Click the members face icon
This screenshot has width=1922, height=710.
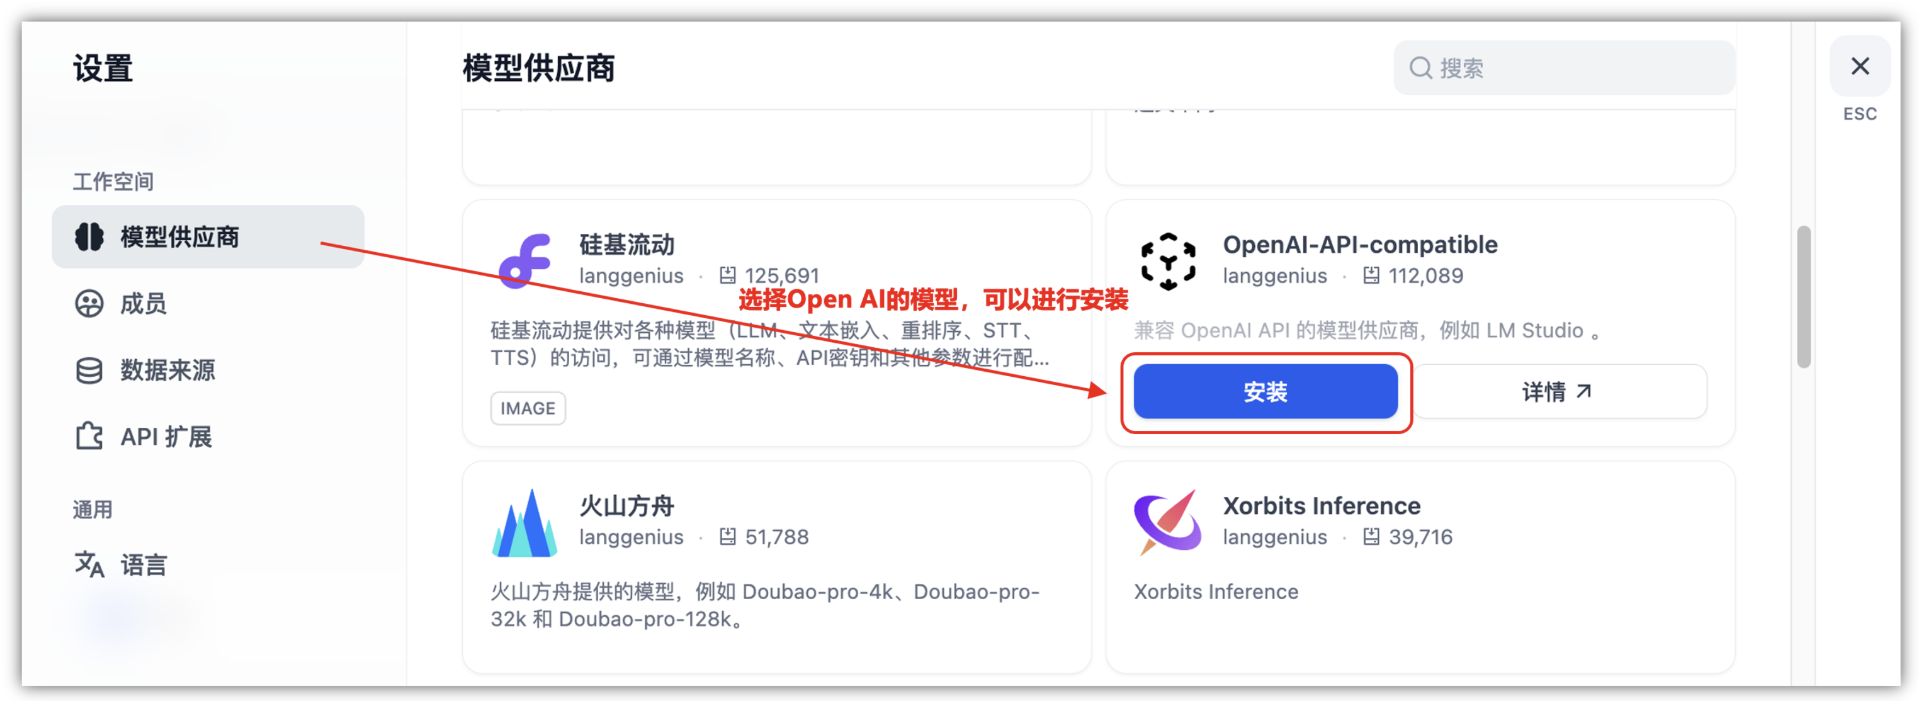pyautogui.click(x=89, y=304)
